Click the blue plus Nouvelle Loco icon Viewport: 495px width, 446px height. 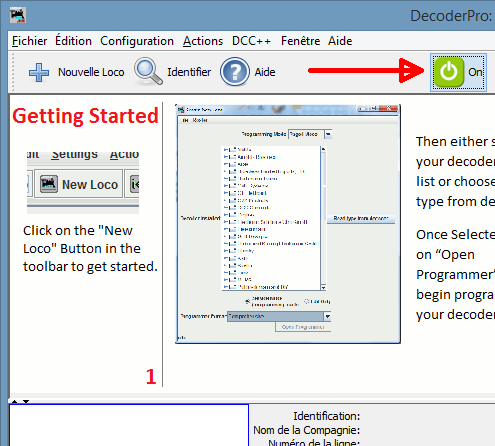coord(39,72)
